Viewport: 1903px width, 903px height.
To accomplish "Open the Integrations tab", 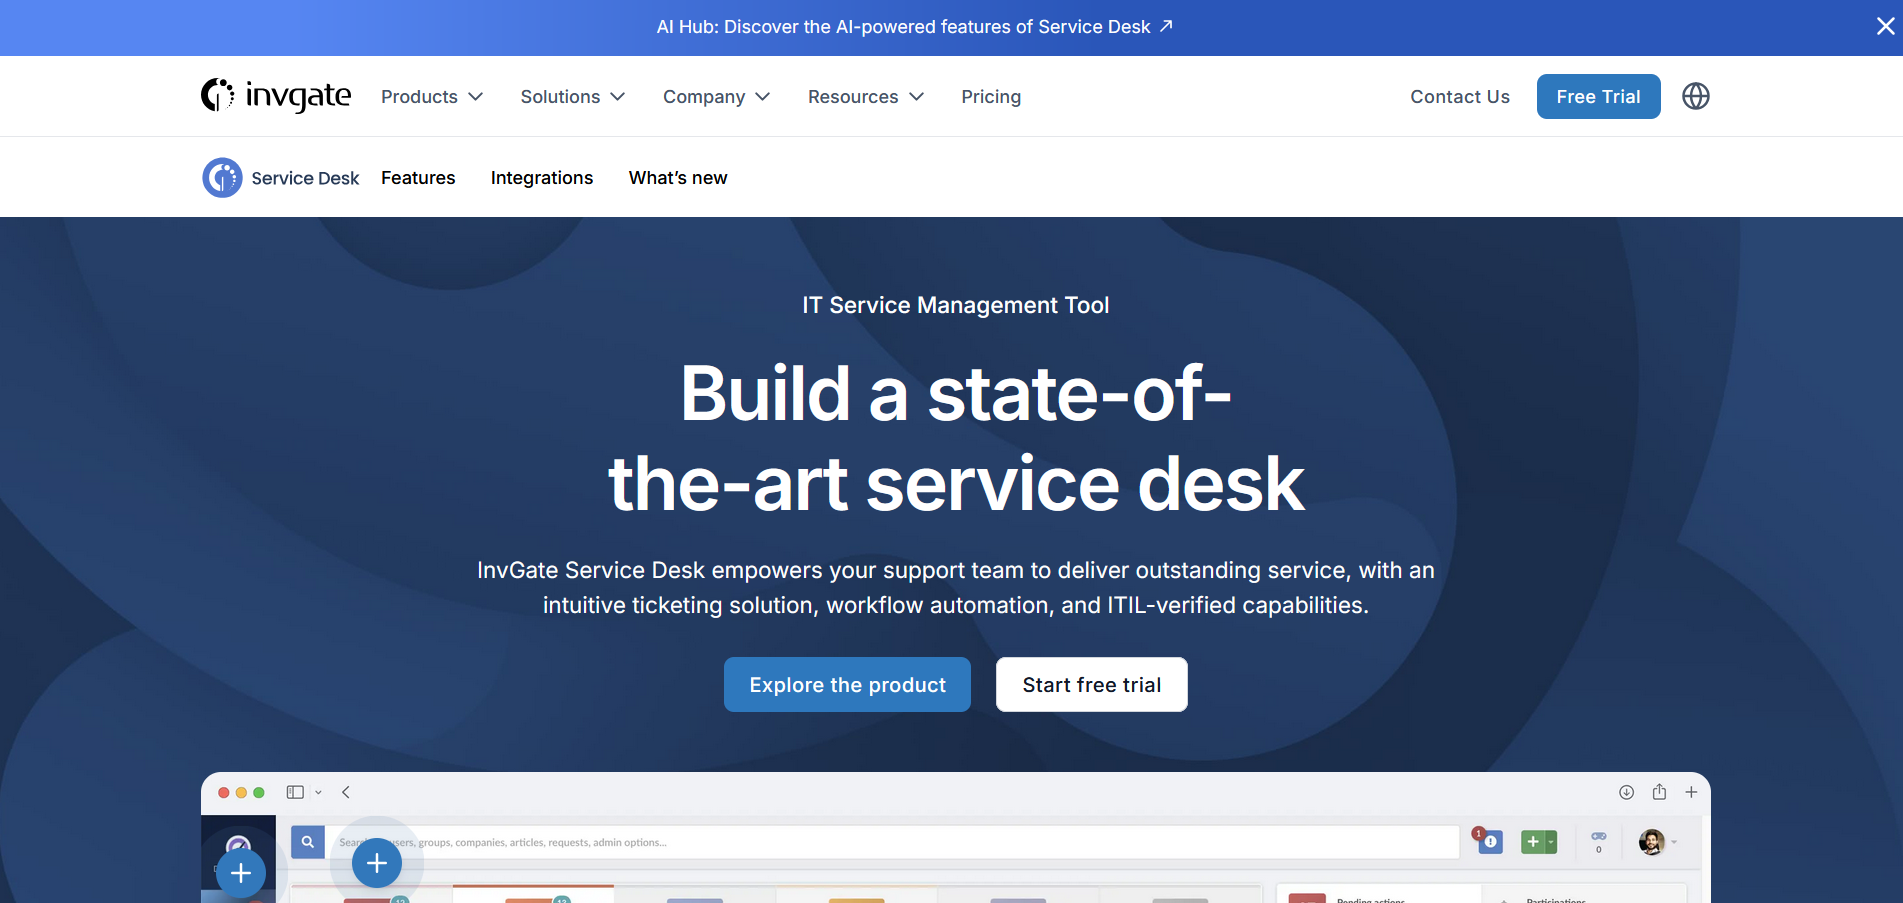I will 542,178.
